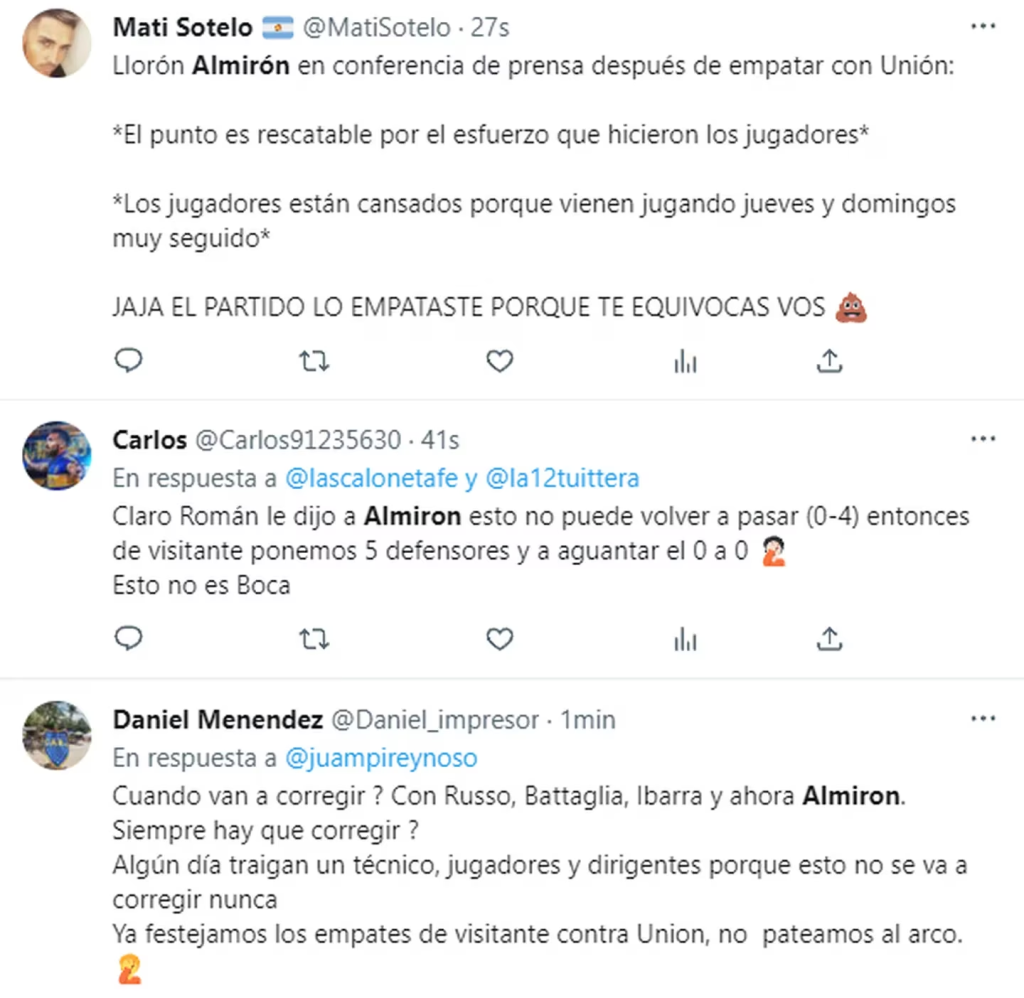Open more options on Daniel Menendez's tweet
The height and width of the screenshot is (998, 1024).
pyautogui.click(x=983, y=719)
